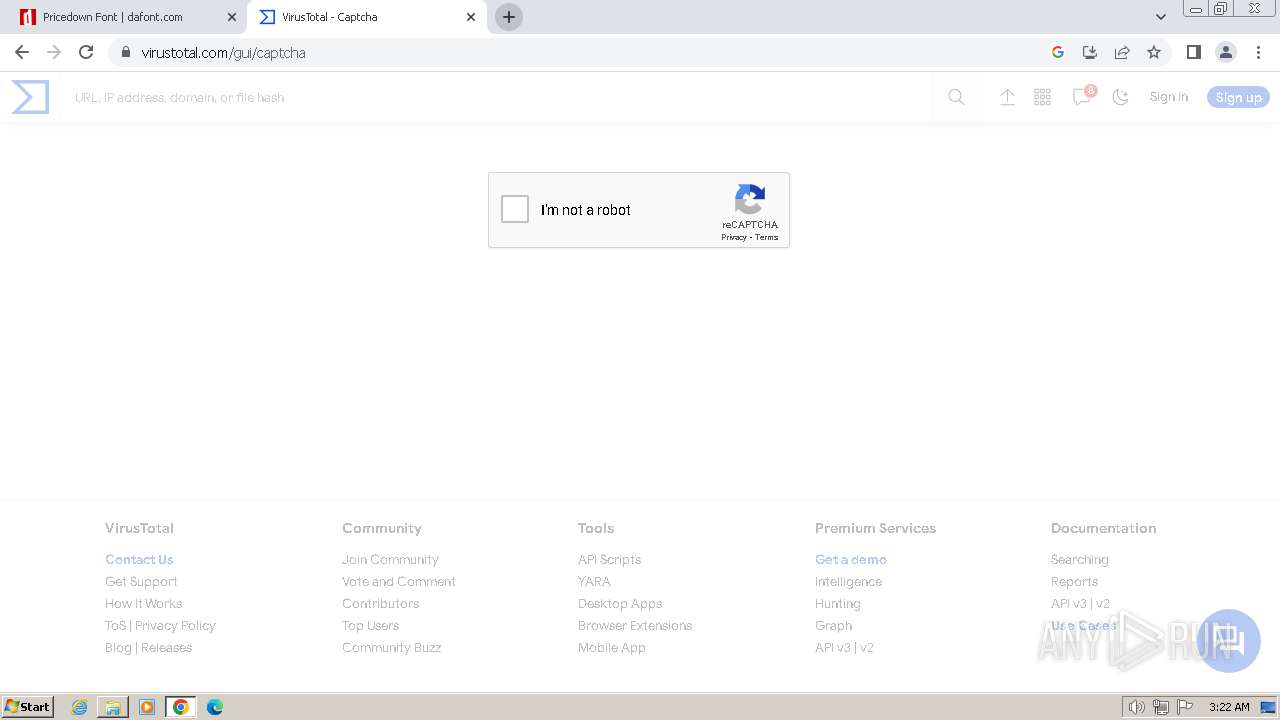The width and height of the screenshot is (1280, 720).
Task: Open the browser side panel icon
Action: [1193, 52]
